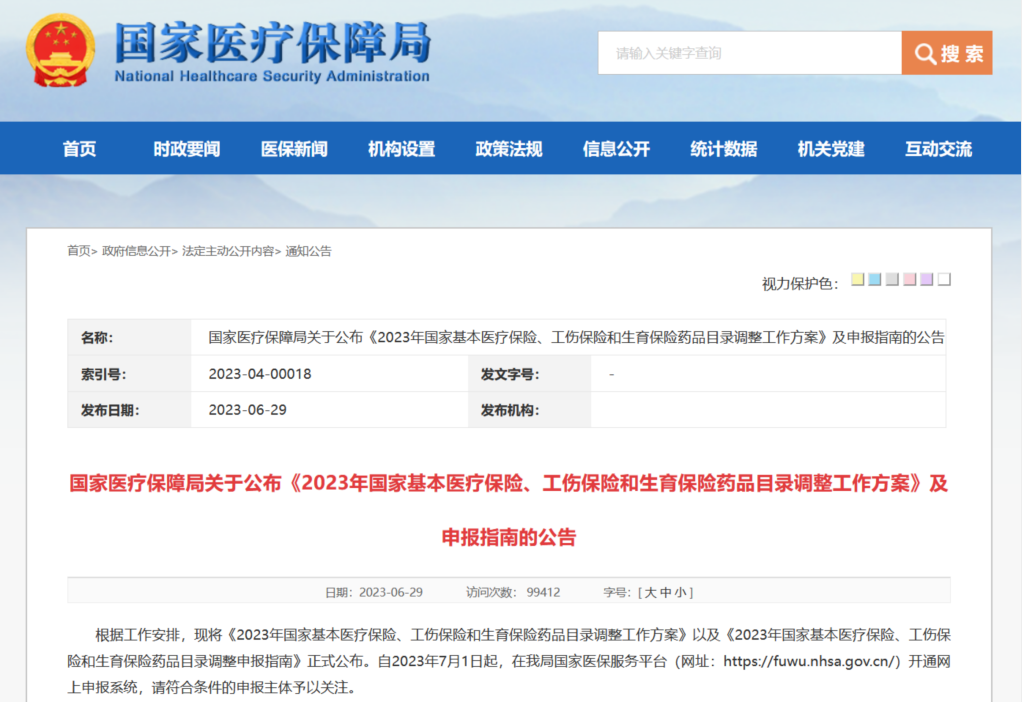Select the gray eye-protection color swatch
The image size is (1024, 702).
click(892, 279)
